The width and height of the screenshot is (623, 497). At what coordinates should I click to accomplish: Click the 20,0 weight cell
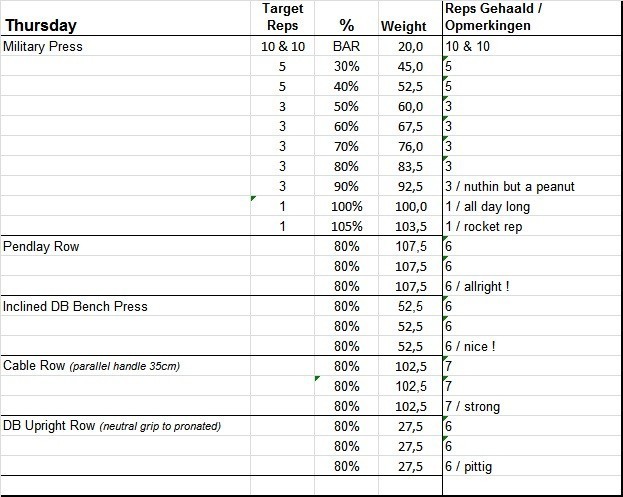(410, 46)
